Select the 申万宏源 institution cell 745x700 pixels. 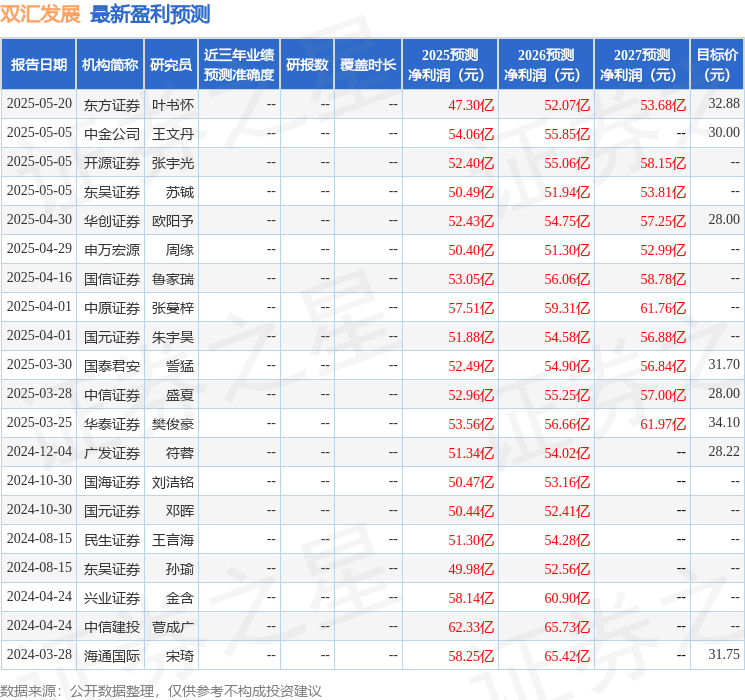point(112,250)
